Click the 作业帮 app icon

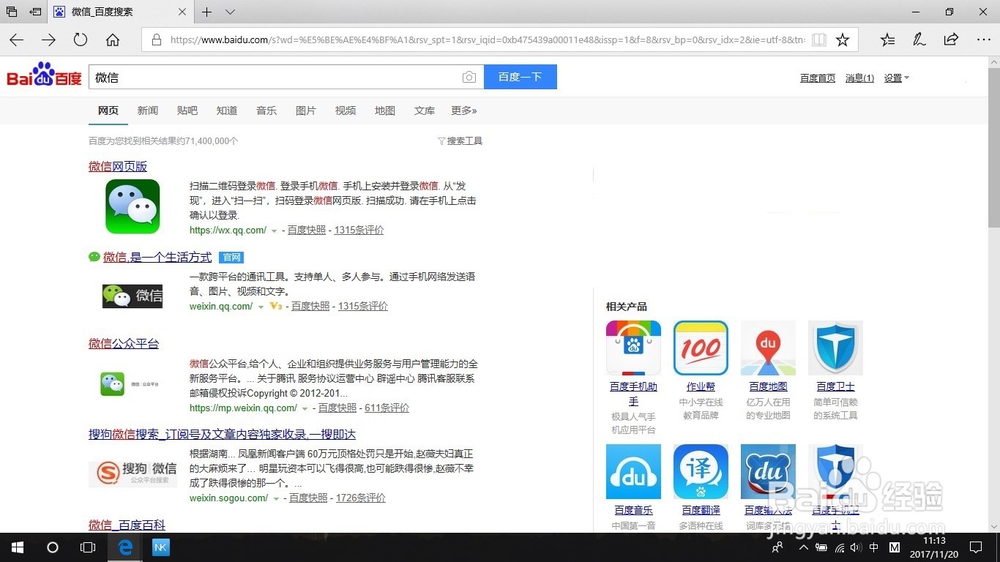click(700, 348)
